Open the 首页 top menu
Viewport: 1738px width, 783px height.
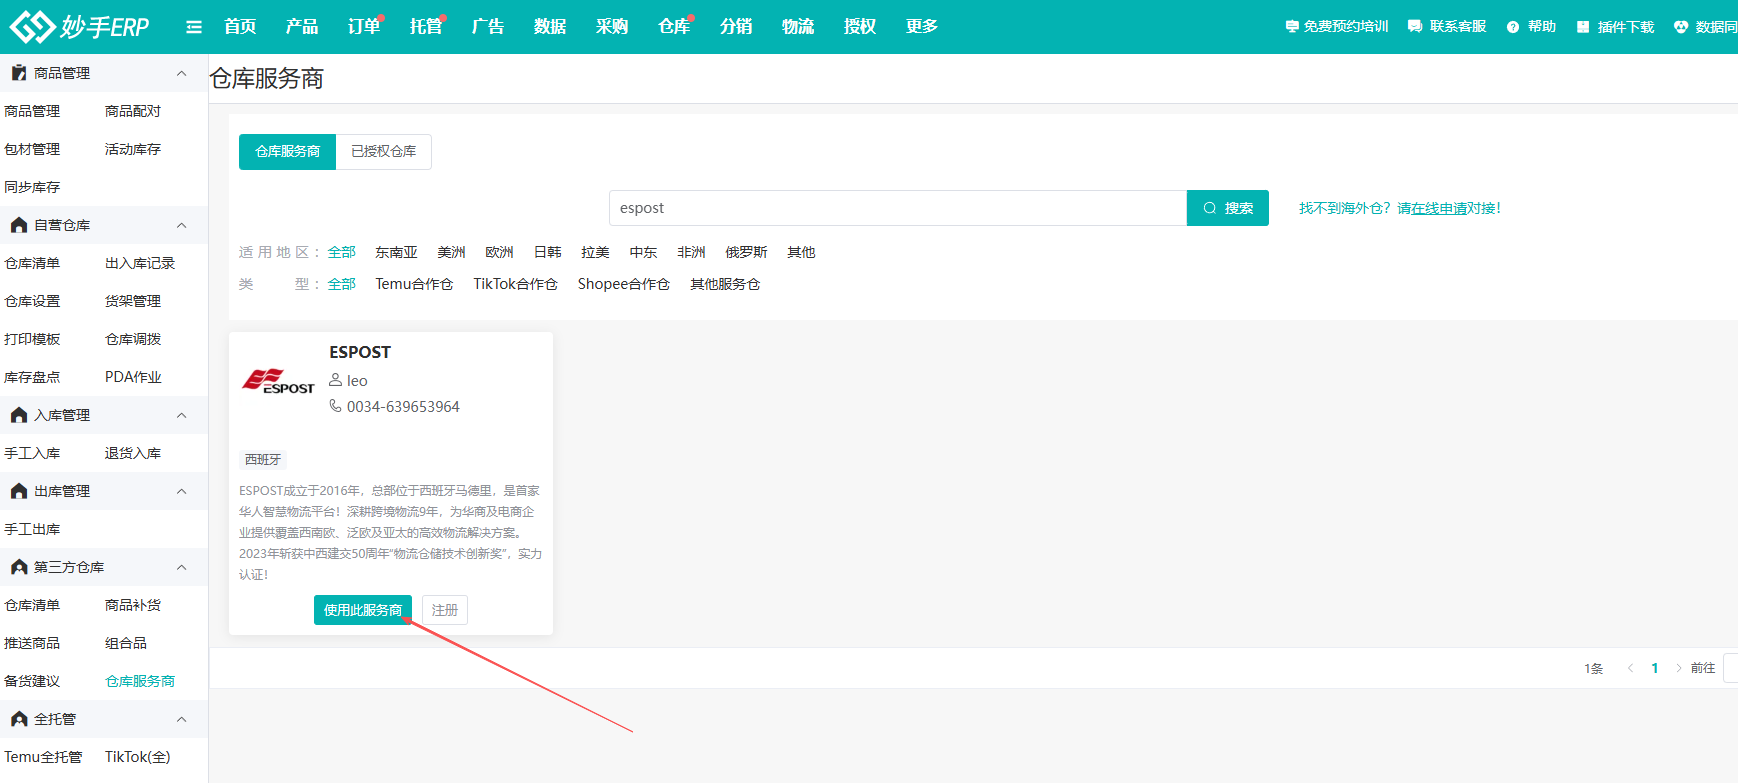click(x=240, y=27)
